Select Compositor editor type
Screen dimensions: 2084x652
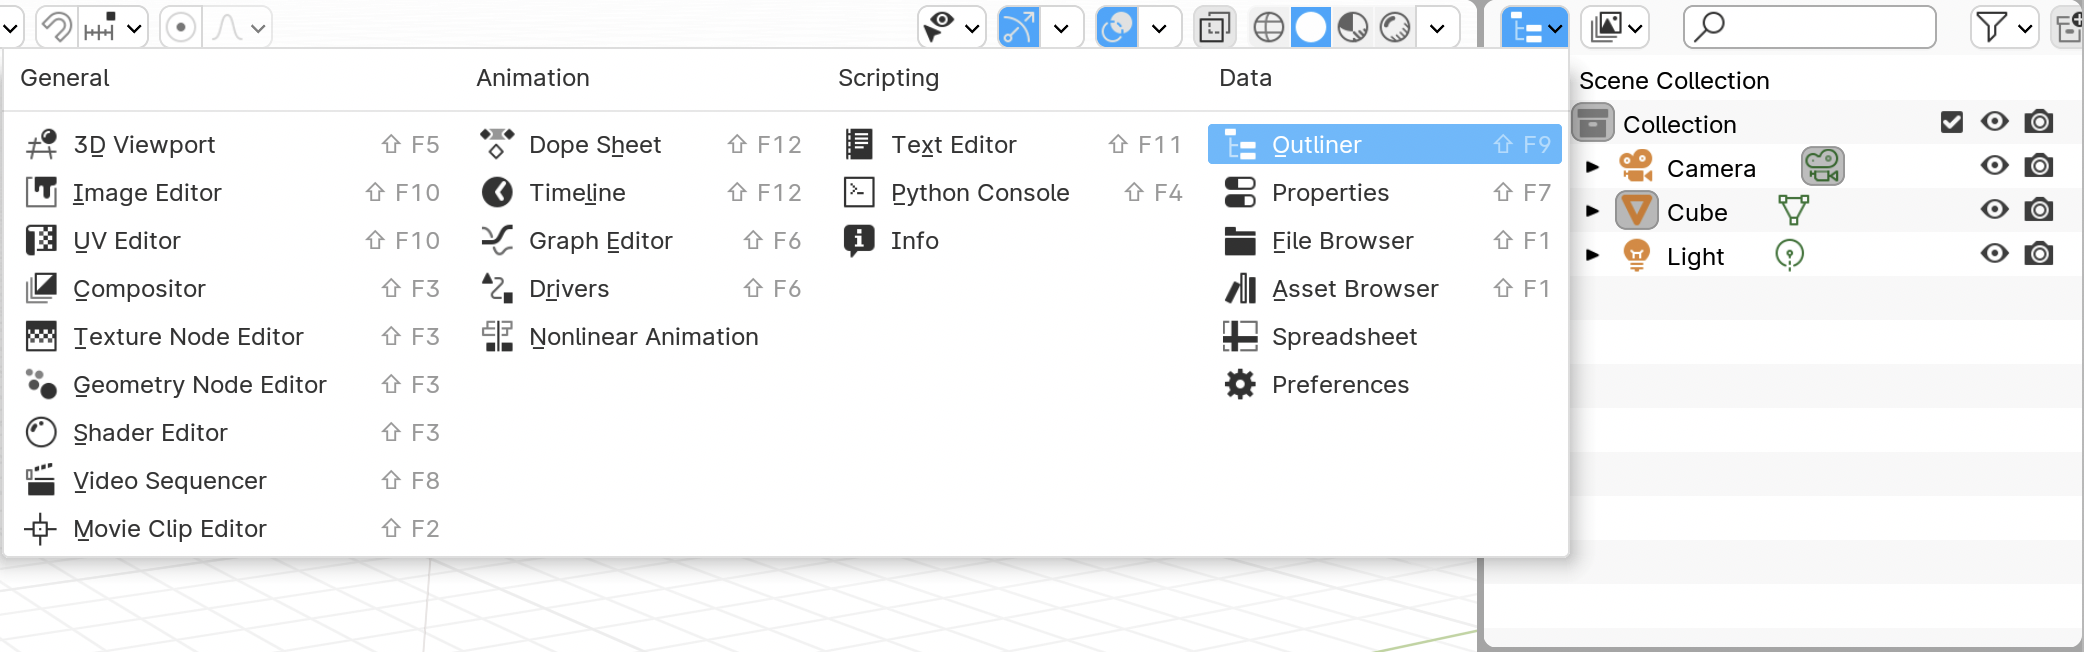pos(232,289)
